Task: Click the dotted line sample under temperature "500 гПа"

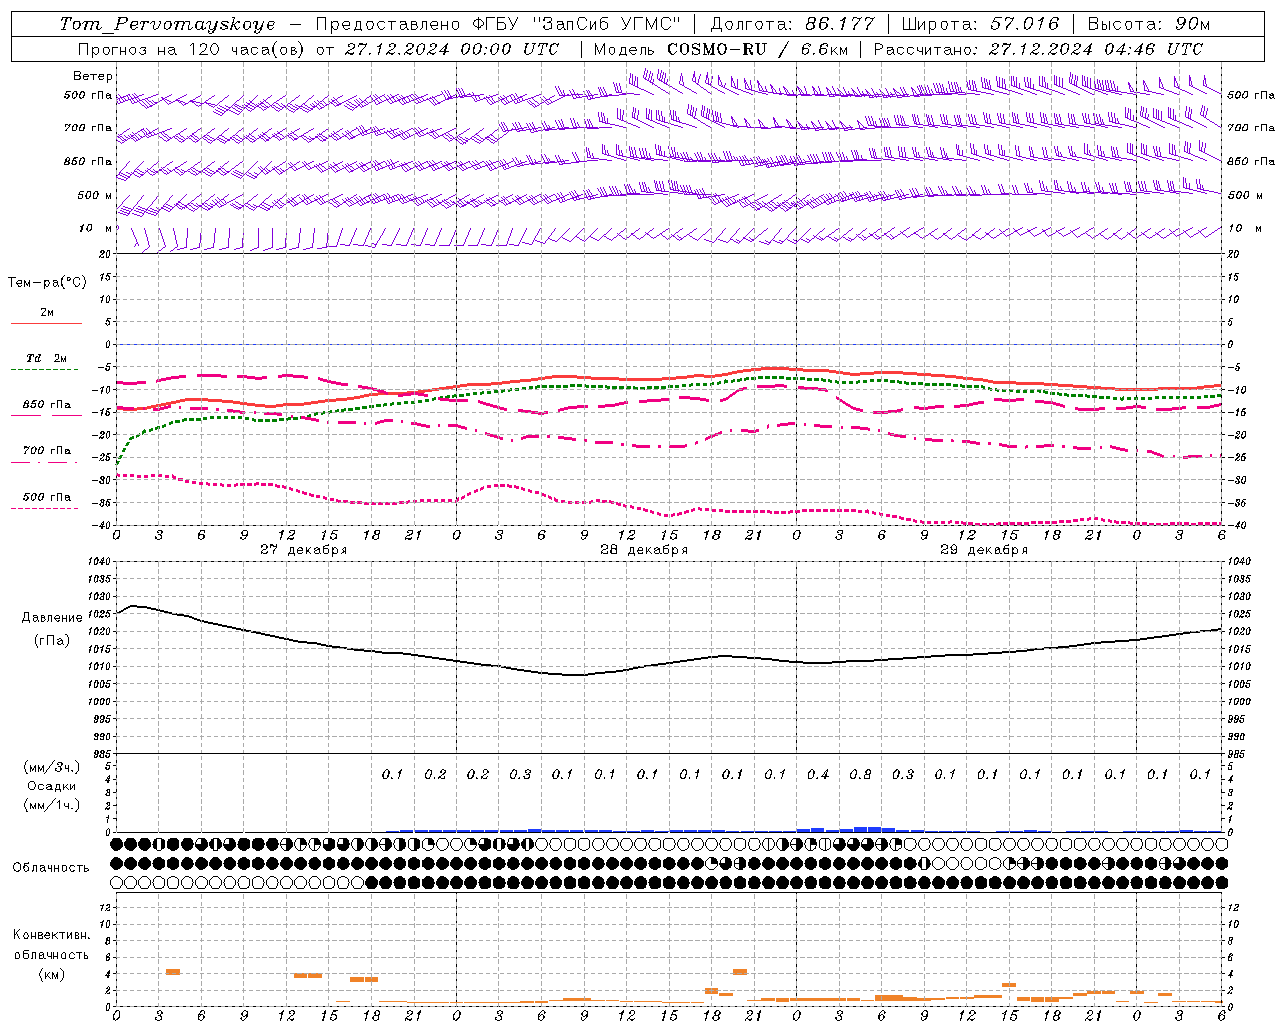Action: click(45, 508)
